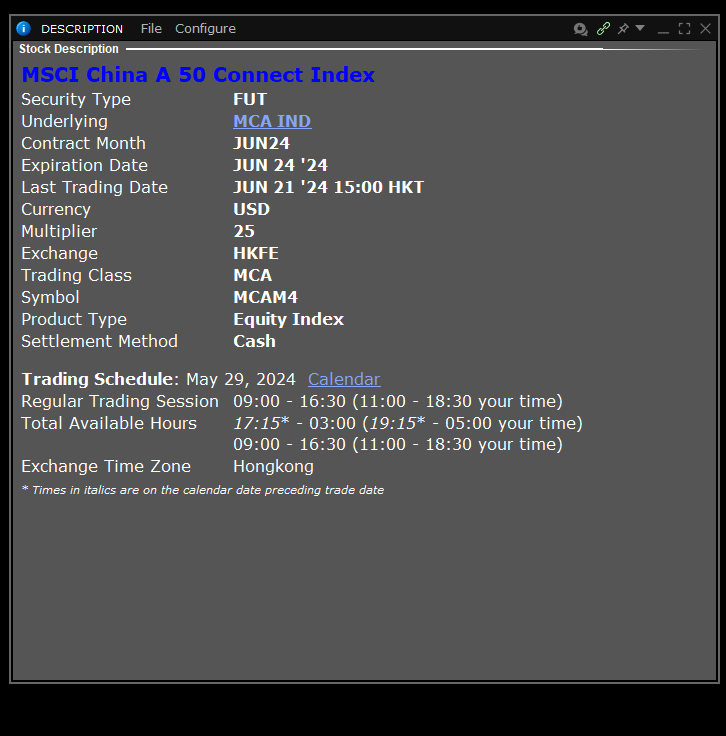
Task: Open the Configure menu
Action: coord(205,29)
